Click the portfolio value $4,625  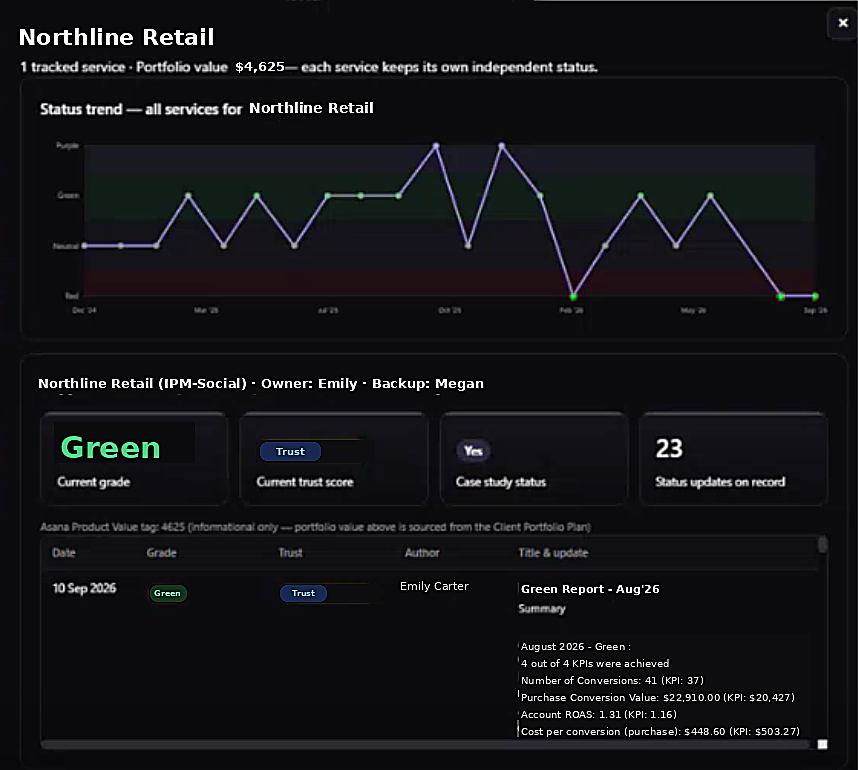(260, 67)
